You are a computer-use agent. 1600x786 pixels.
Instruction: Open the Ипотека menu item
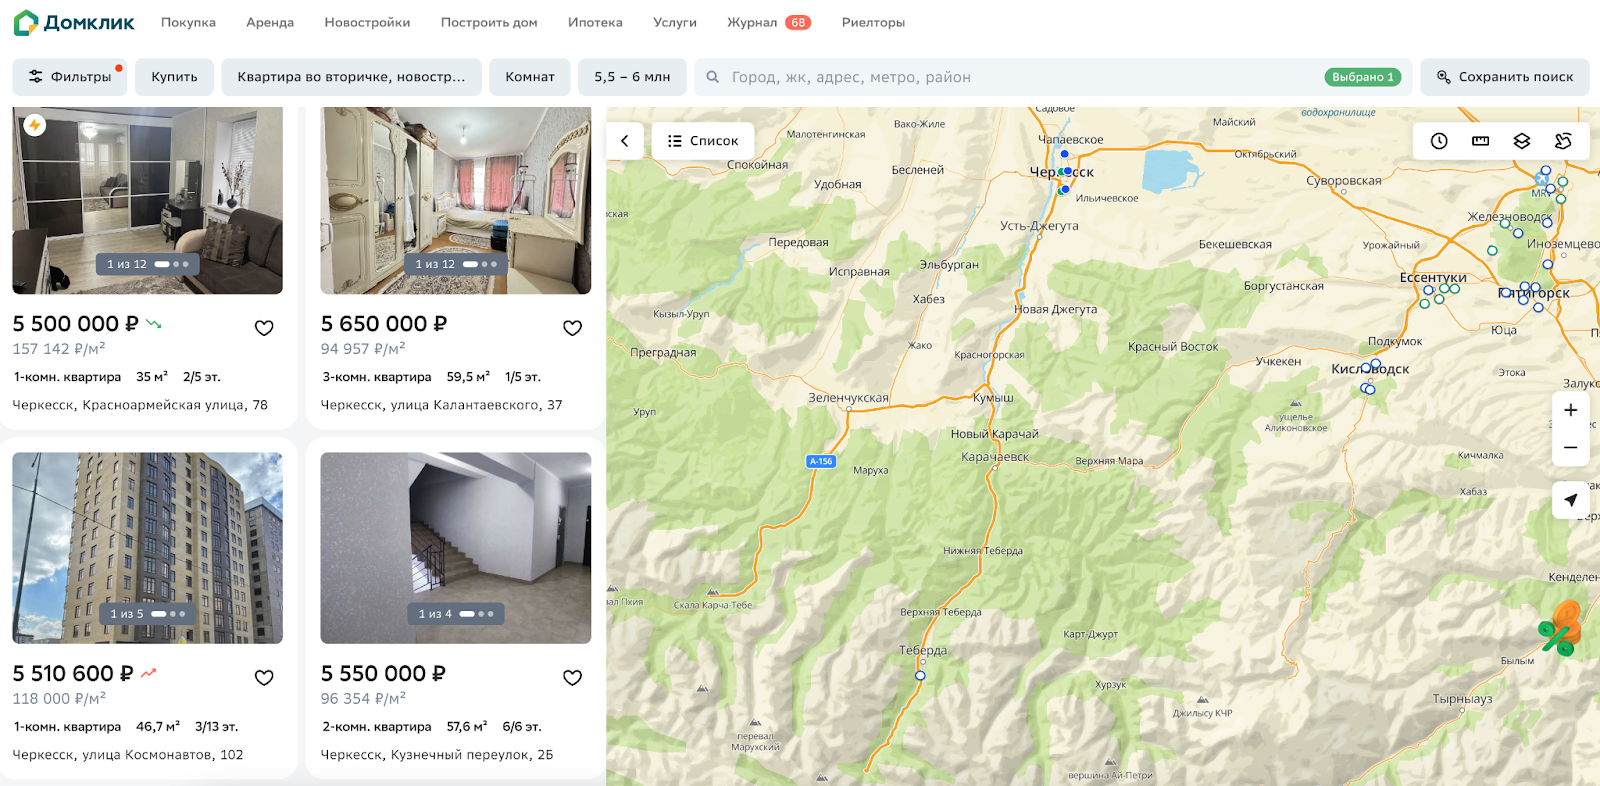point(595,22)
